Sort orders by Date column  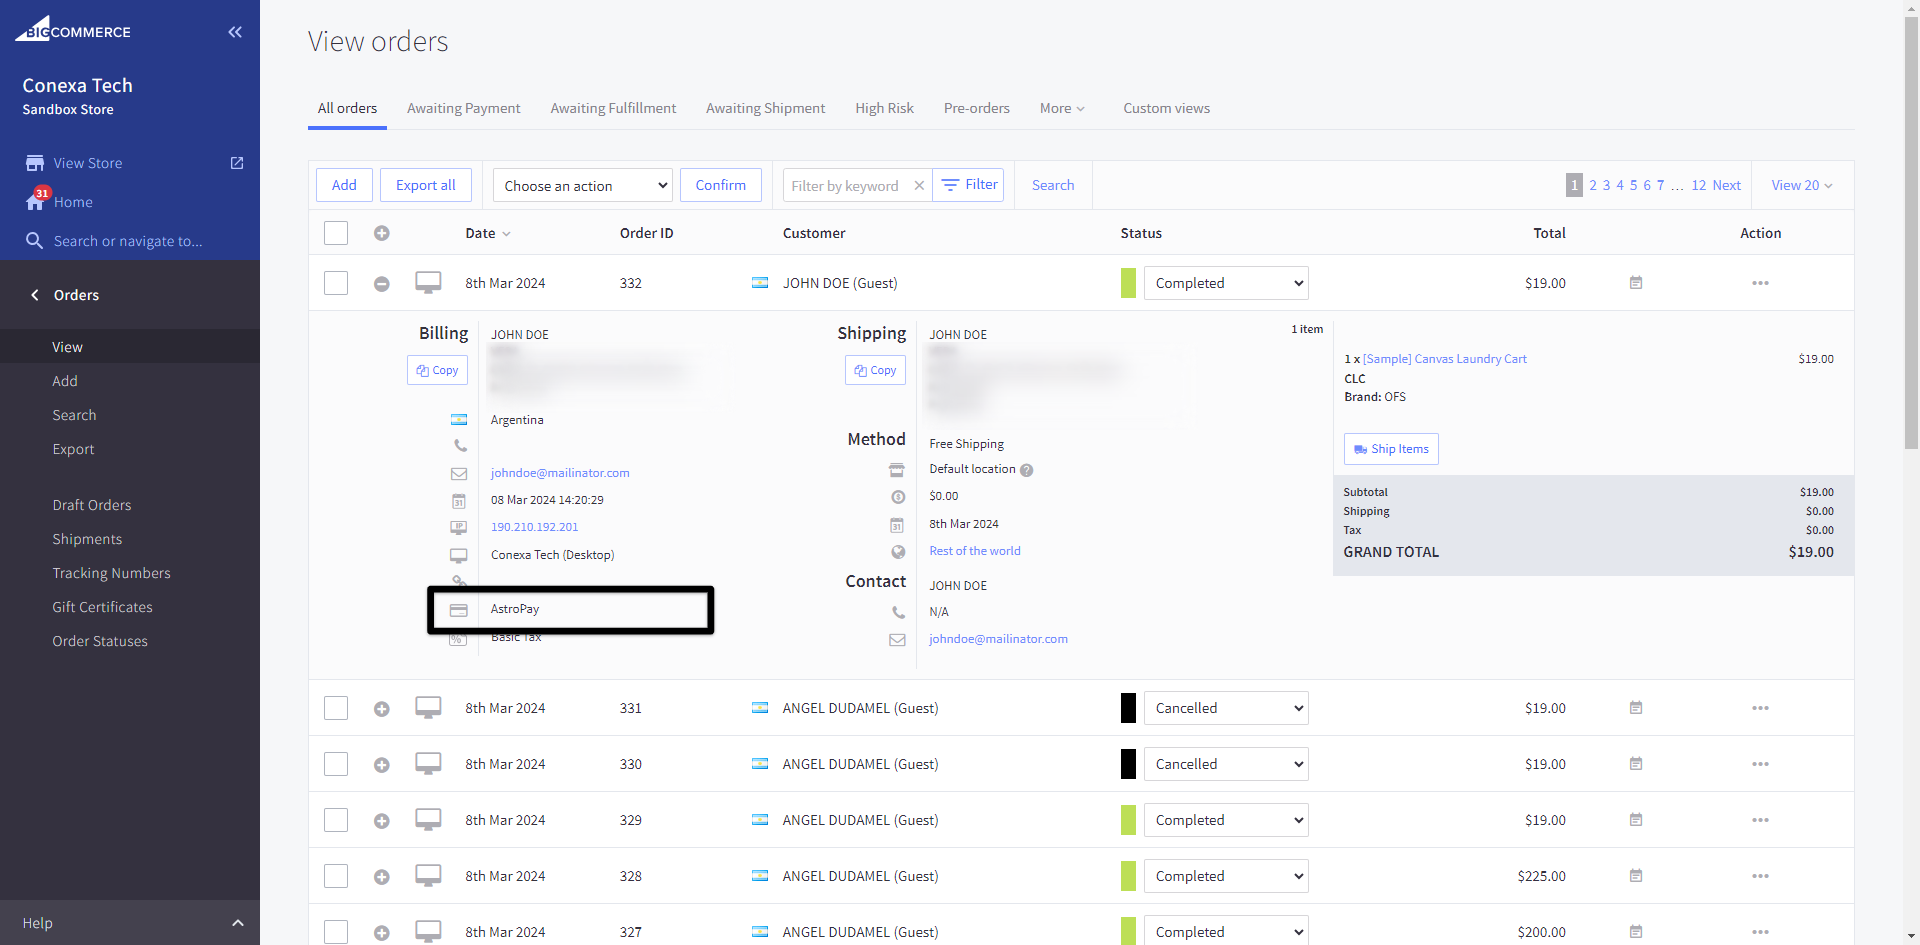click(x=487, y=233)
